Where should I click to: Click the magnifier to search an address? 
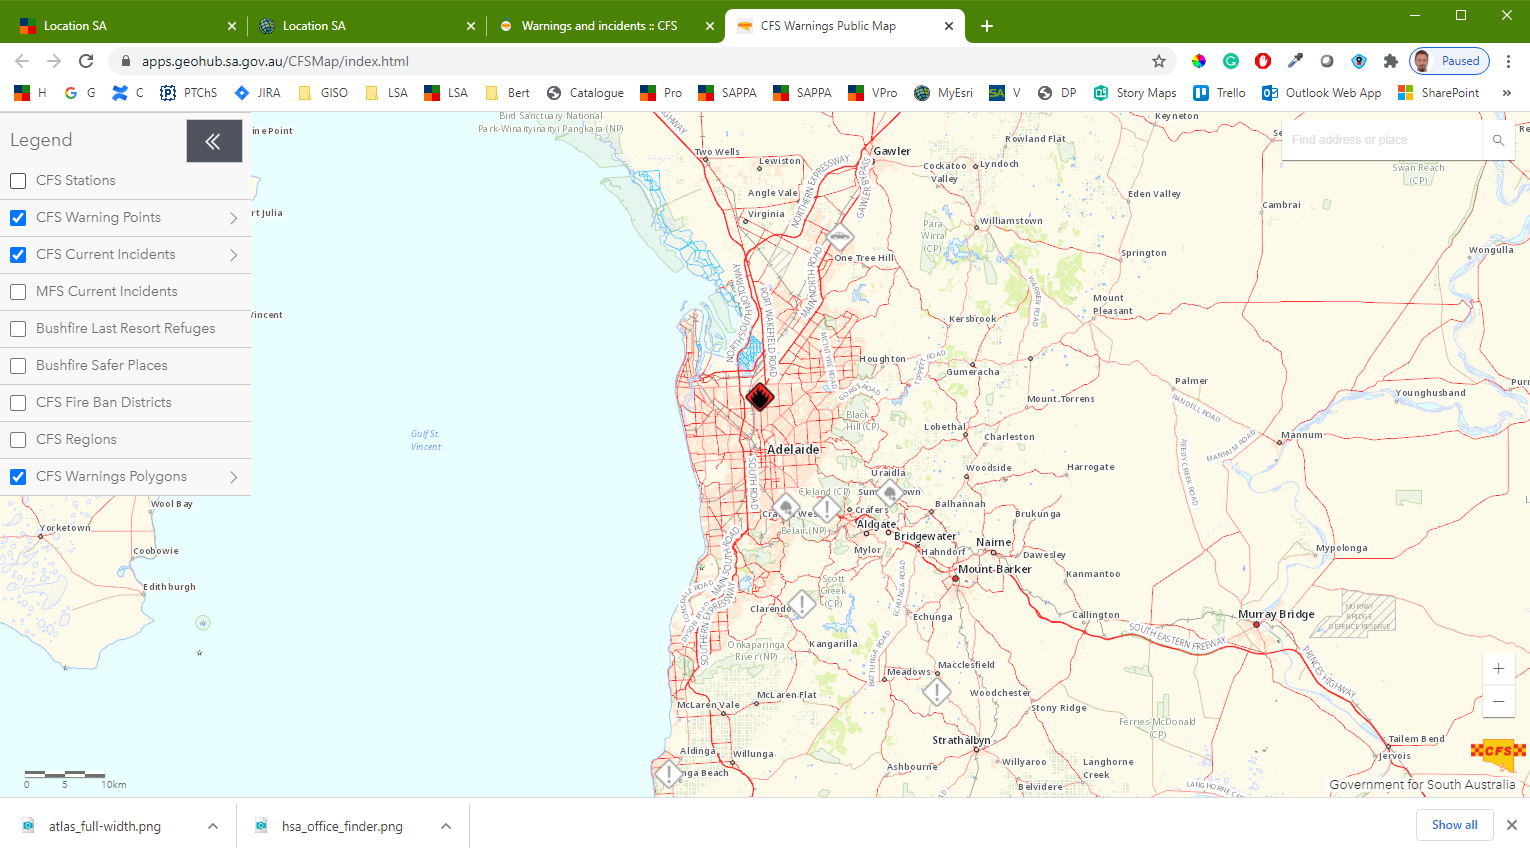pos(1497,140)
